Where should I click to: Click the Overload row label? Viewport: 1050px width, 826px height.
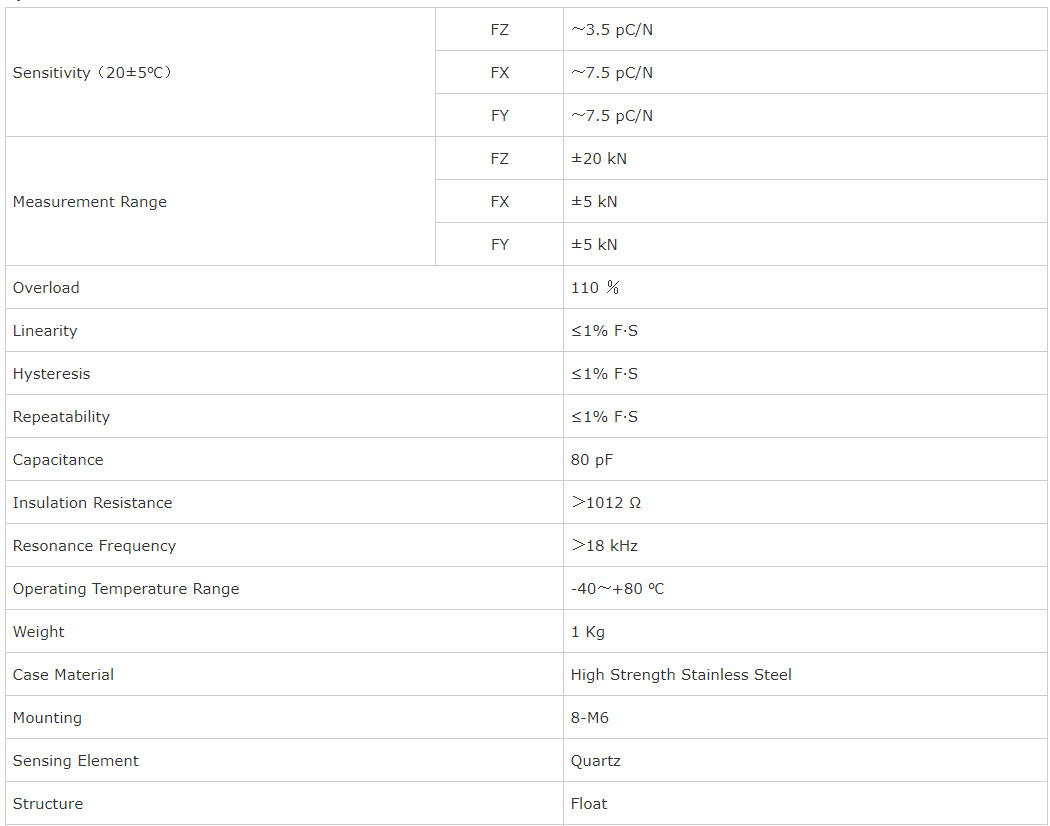coord(46,287)
